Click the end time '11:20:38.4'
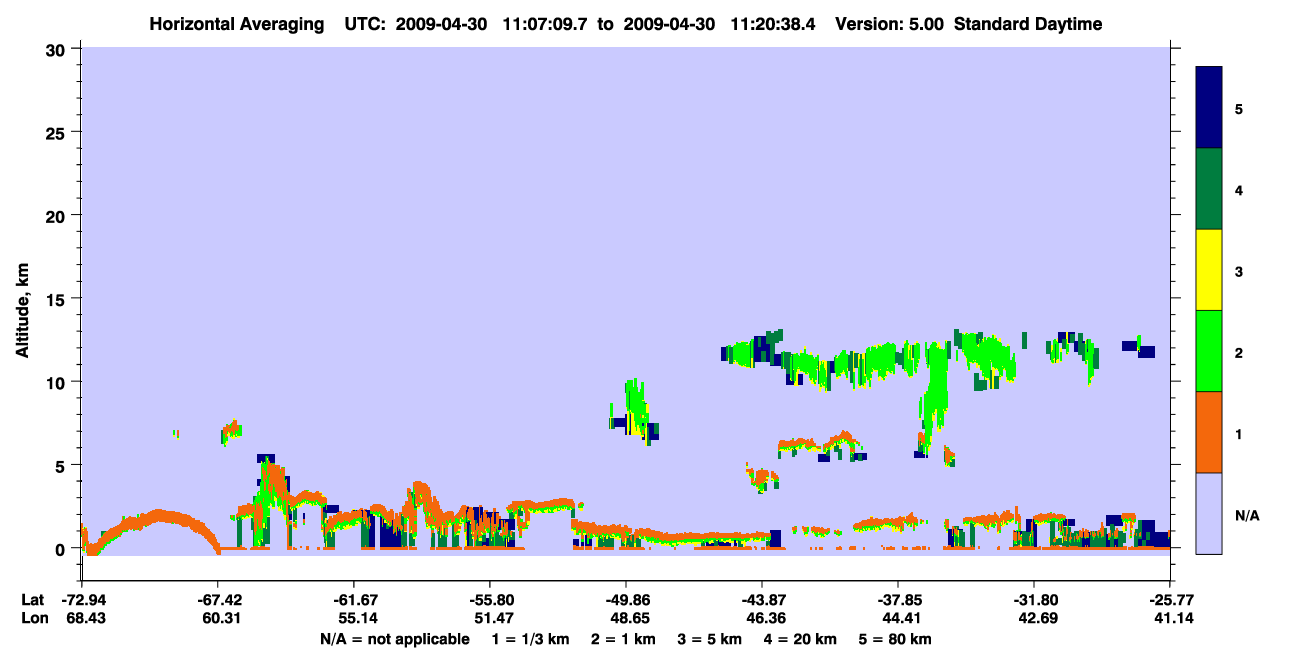Image resolution: width=1300 pixels, height=667 pixels. coord(774,24)
